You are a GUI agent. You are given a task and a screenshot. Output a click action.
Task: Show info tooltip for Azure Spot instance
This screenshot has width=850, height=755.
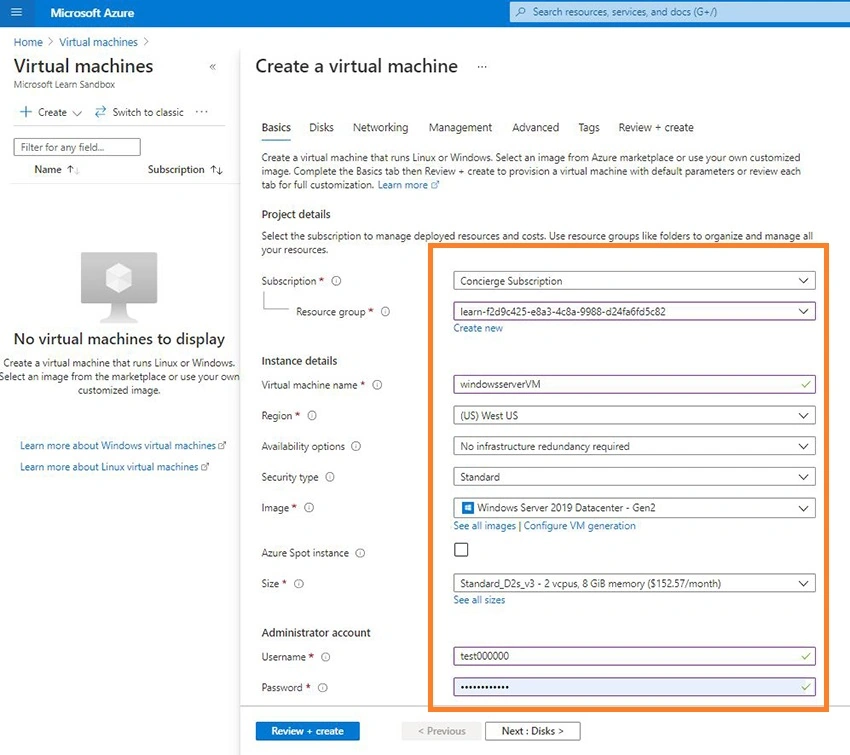coord(360,553)
